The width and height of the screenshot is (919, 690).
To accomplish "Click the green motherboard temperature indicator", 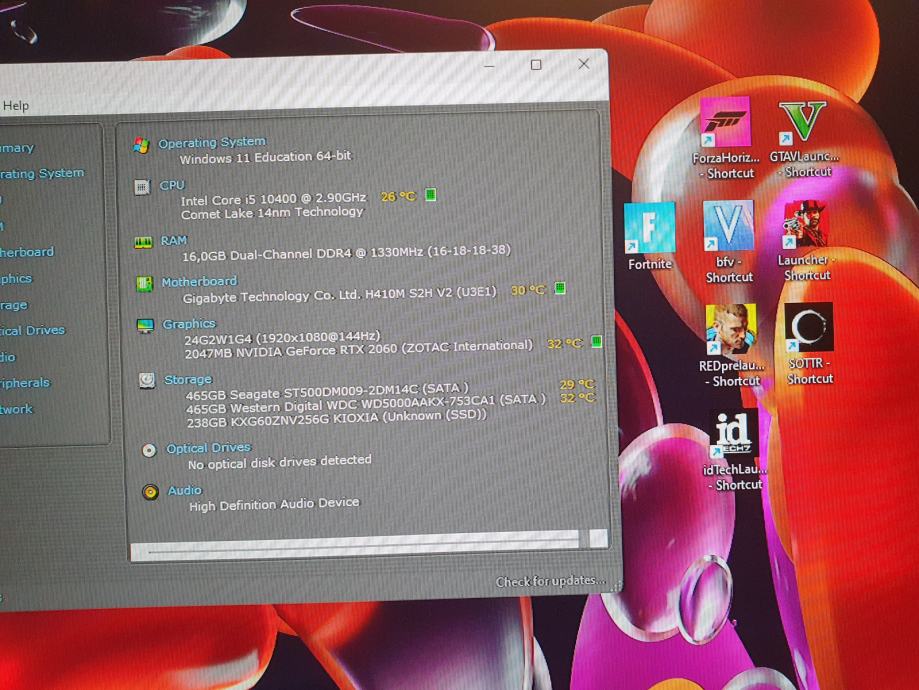I will (560, 288).
